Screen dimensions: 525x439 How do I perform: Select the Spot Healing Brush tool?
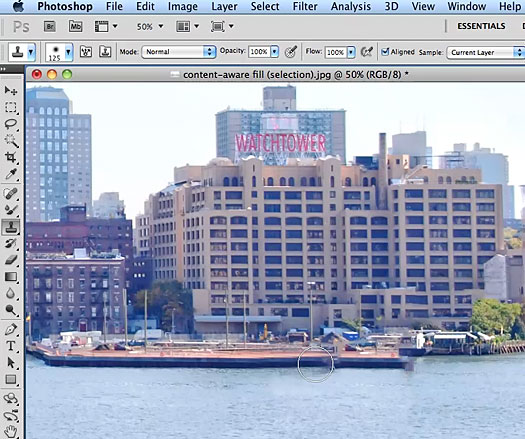coord(11,194)
